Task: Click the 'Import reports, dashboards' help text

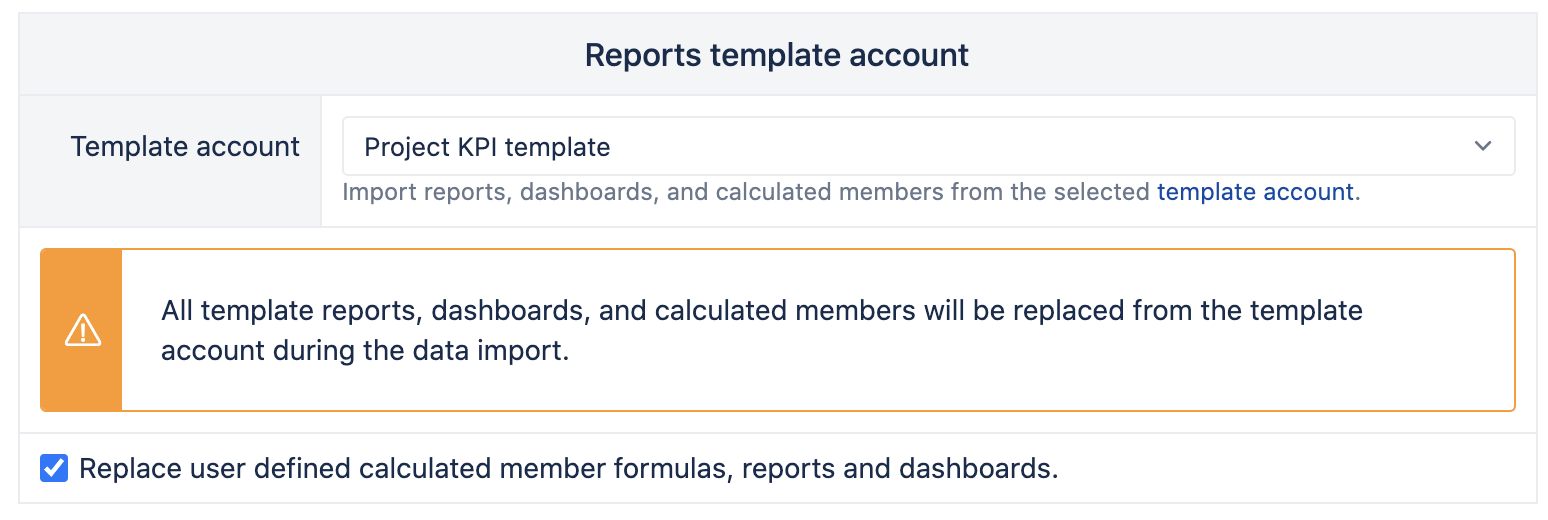Action: 851,192
